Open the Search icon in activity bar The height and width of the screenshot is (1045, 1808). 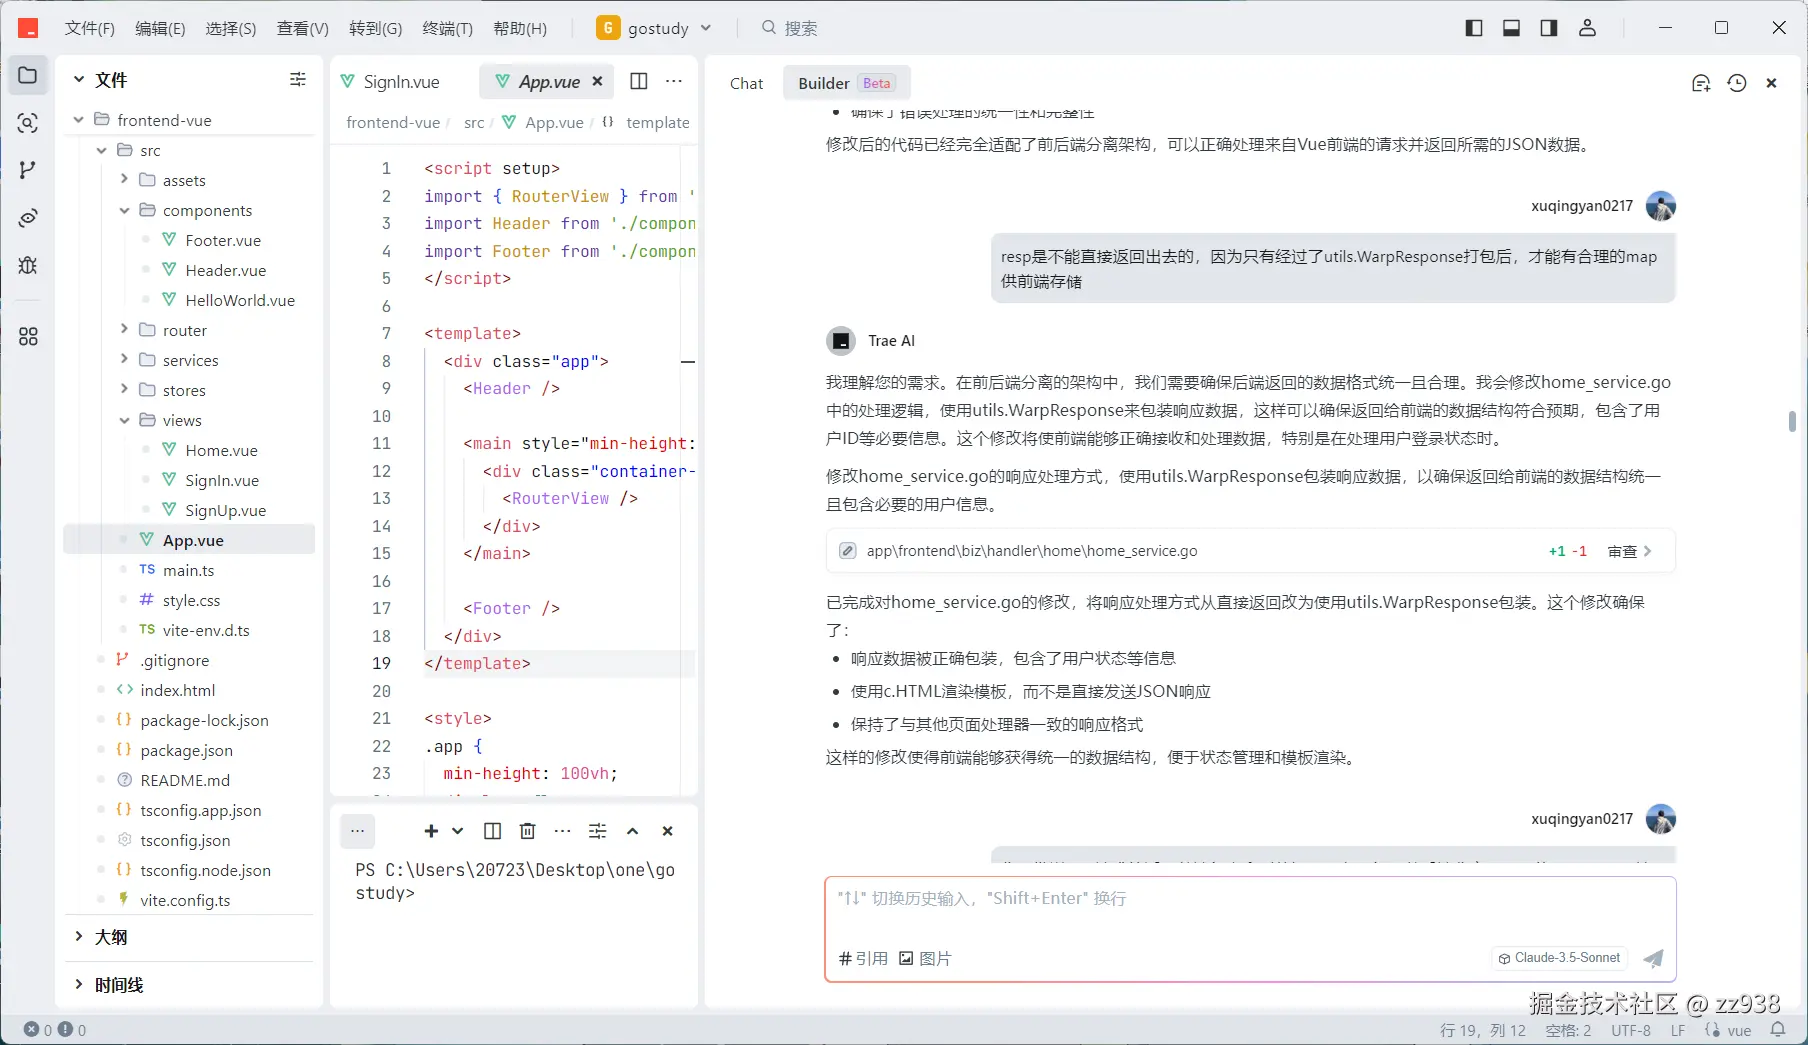click(x=28, y=123)
